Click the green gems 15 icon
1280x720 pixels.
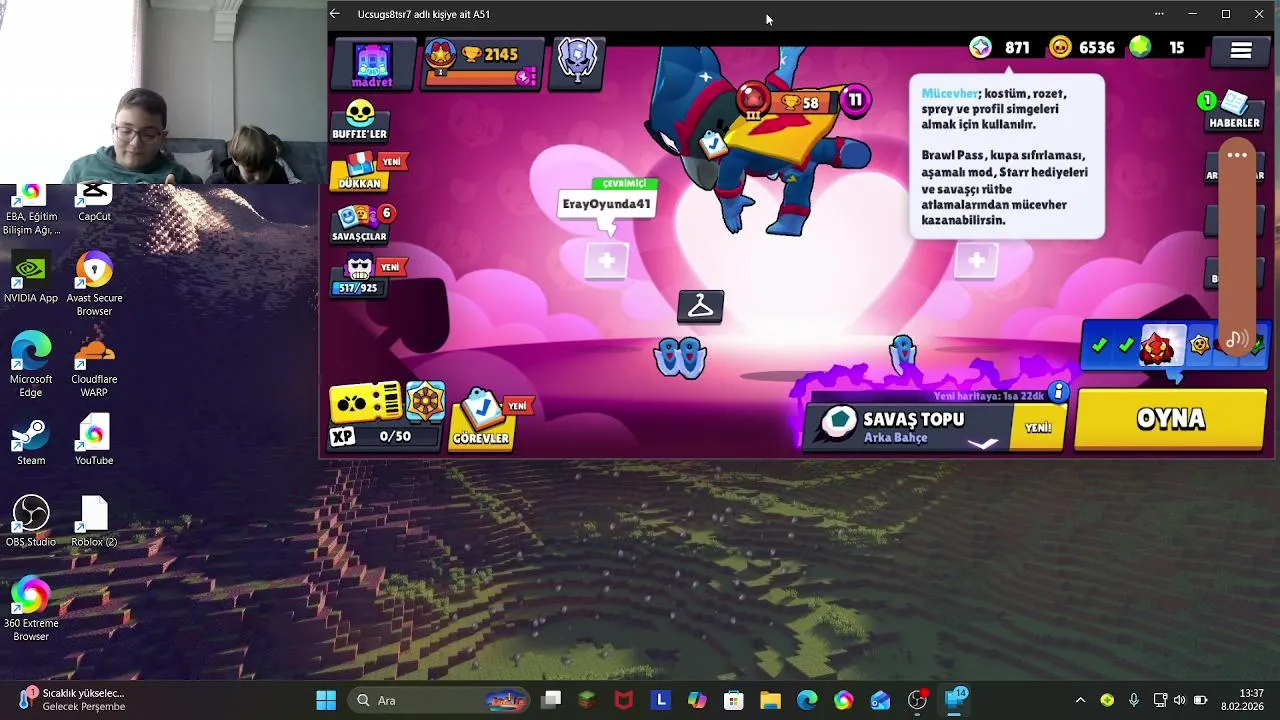click(x=1140, y=47)
